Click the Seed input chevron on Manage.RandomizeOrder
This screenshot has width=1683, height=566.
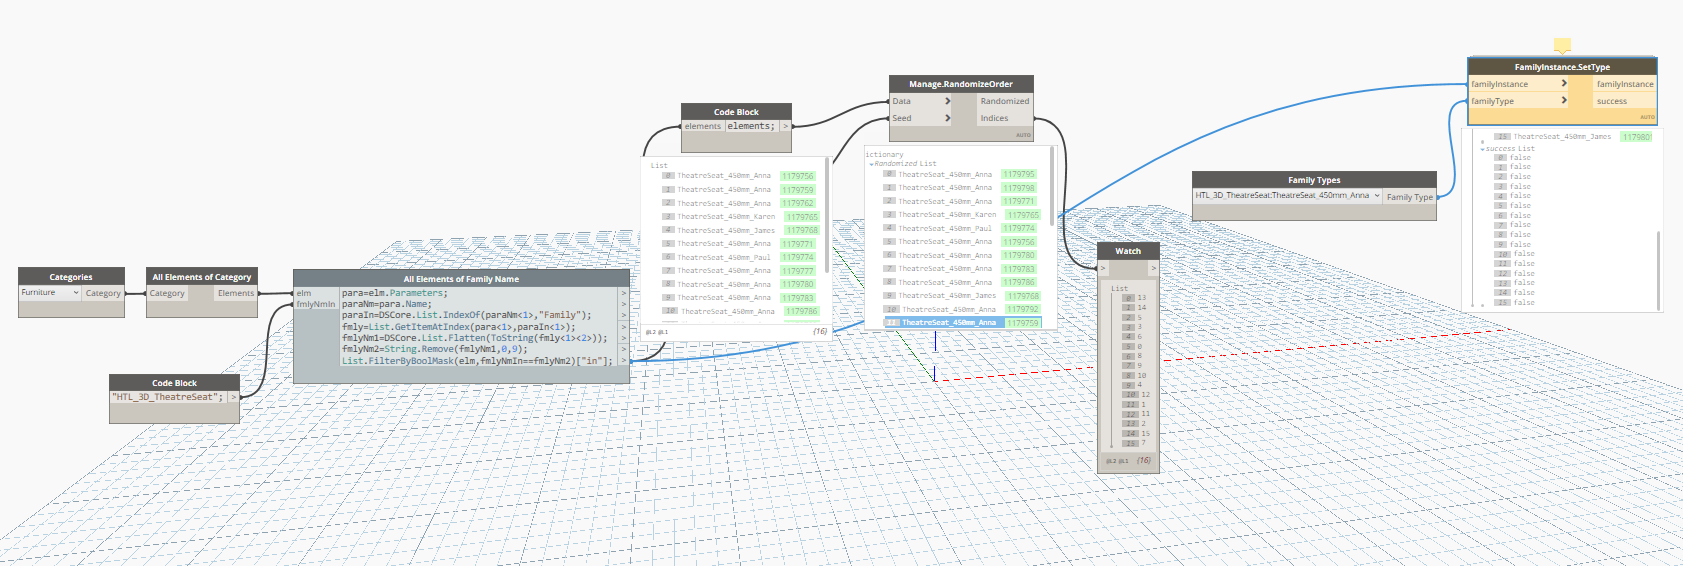pos(947,118)
